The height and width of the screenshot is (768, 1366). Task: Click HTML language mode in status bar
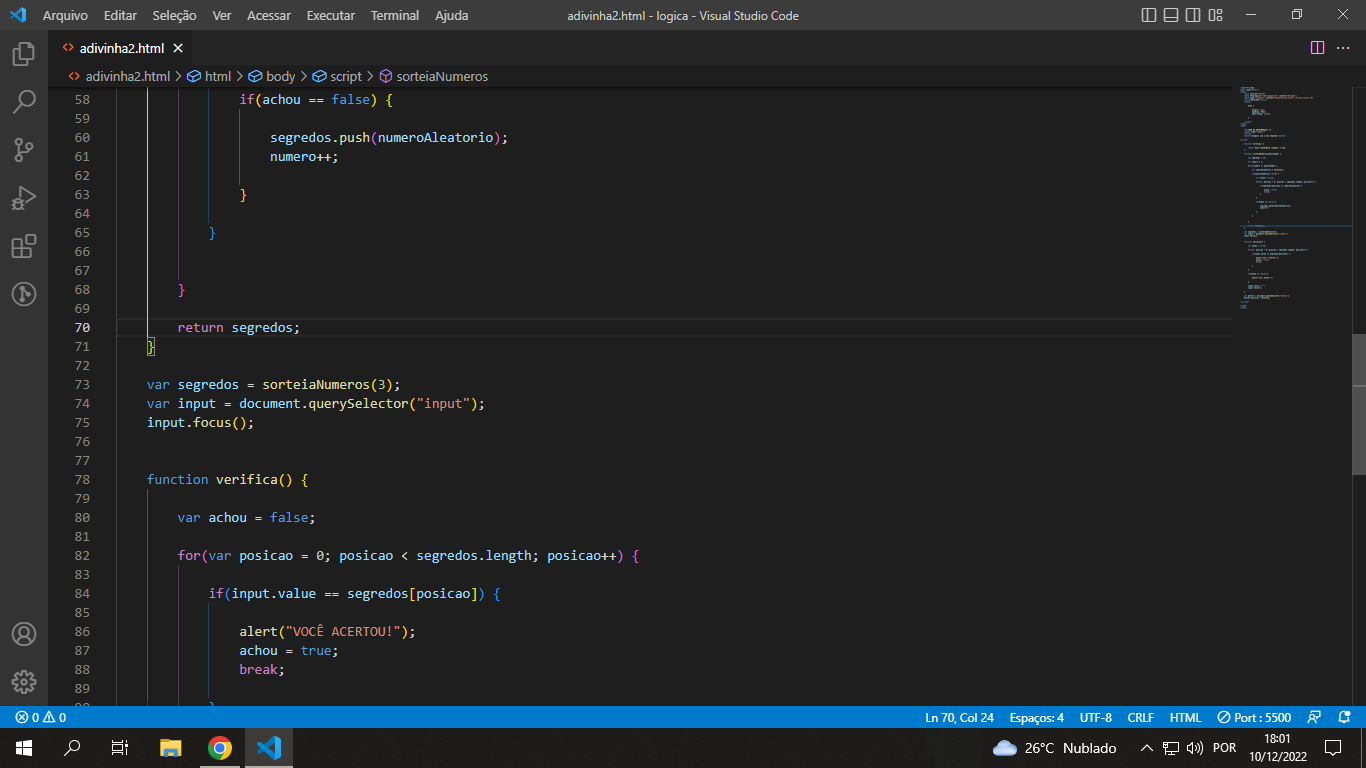pos(1185,717)
